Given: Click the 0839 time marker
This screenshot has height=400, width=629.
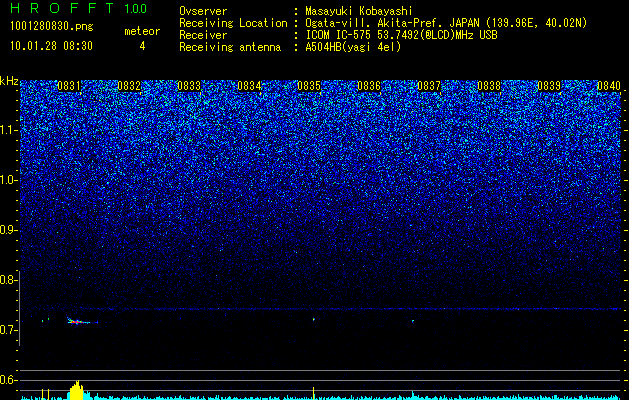Looking at the screenshot, I should pos(549,86).
